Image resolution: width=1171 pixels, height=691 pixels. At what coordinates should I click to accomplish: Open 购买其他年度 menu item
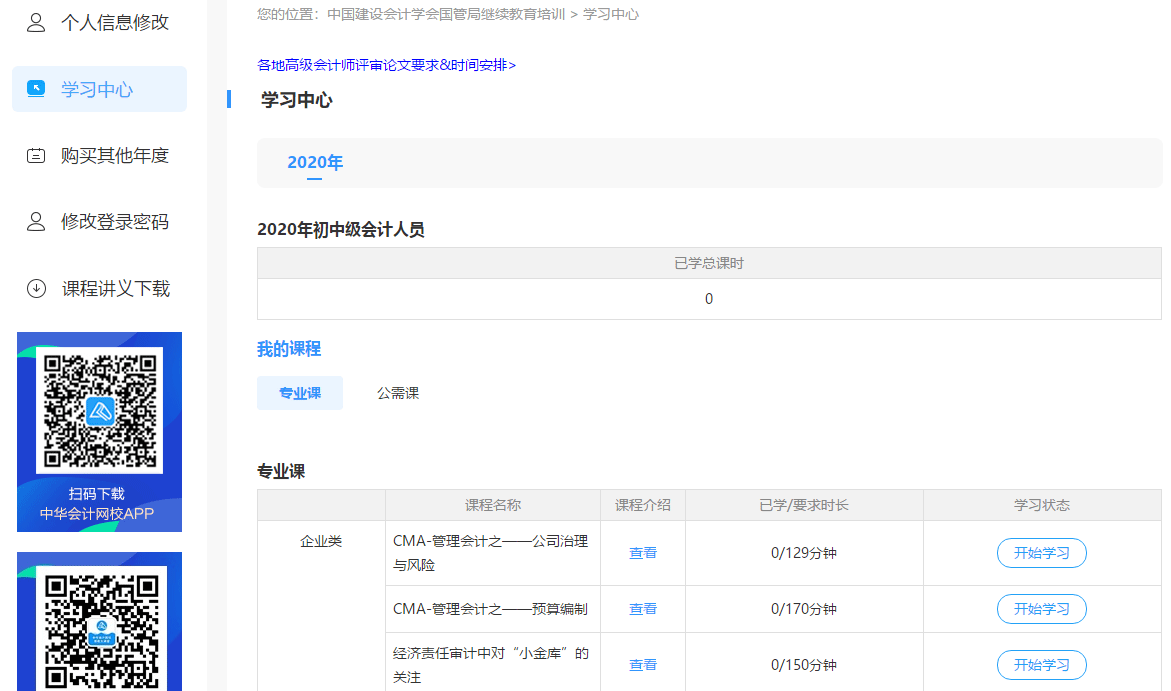click(x=114, y=156)
